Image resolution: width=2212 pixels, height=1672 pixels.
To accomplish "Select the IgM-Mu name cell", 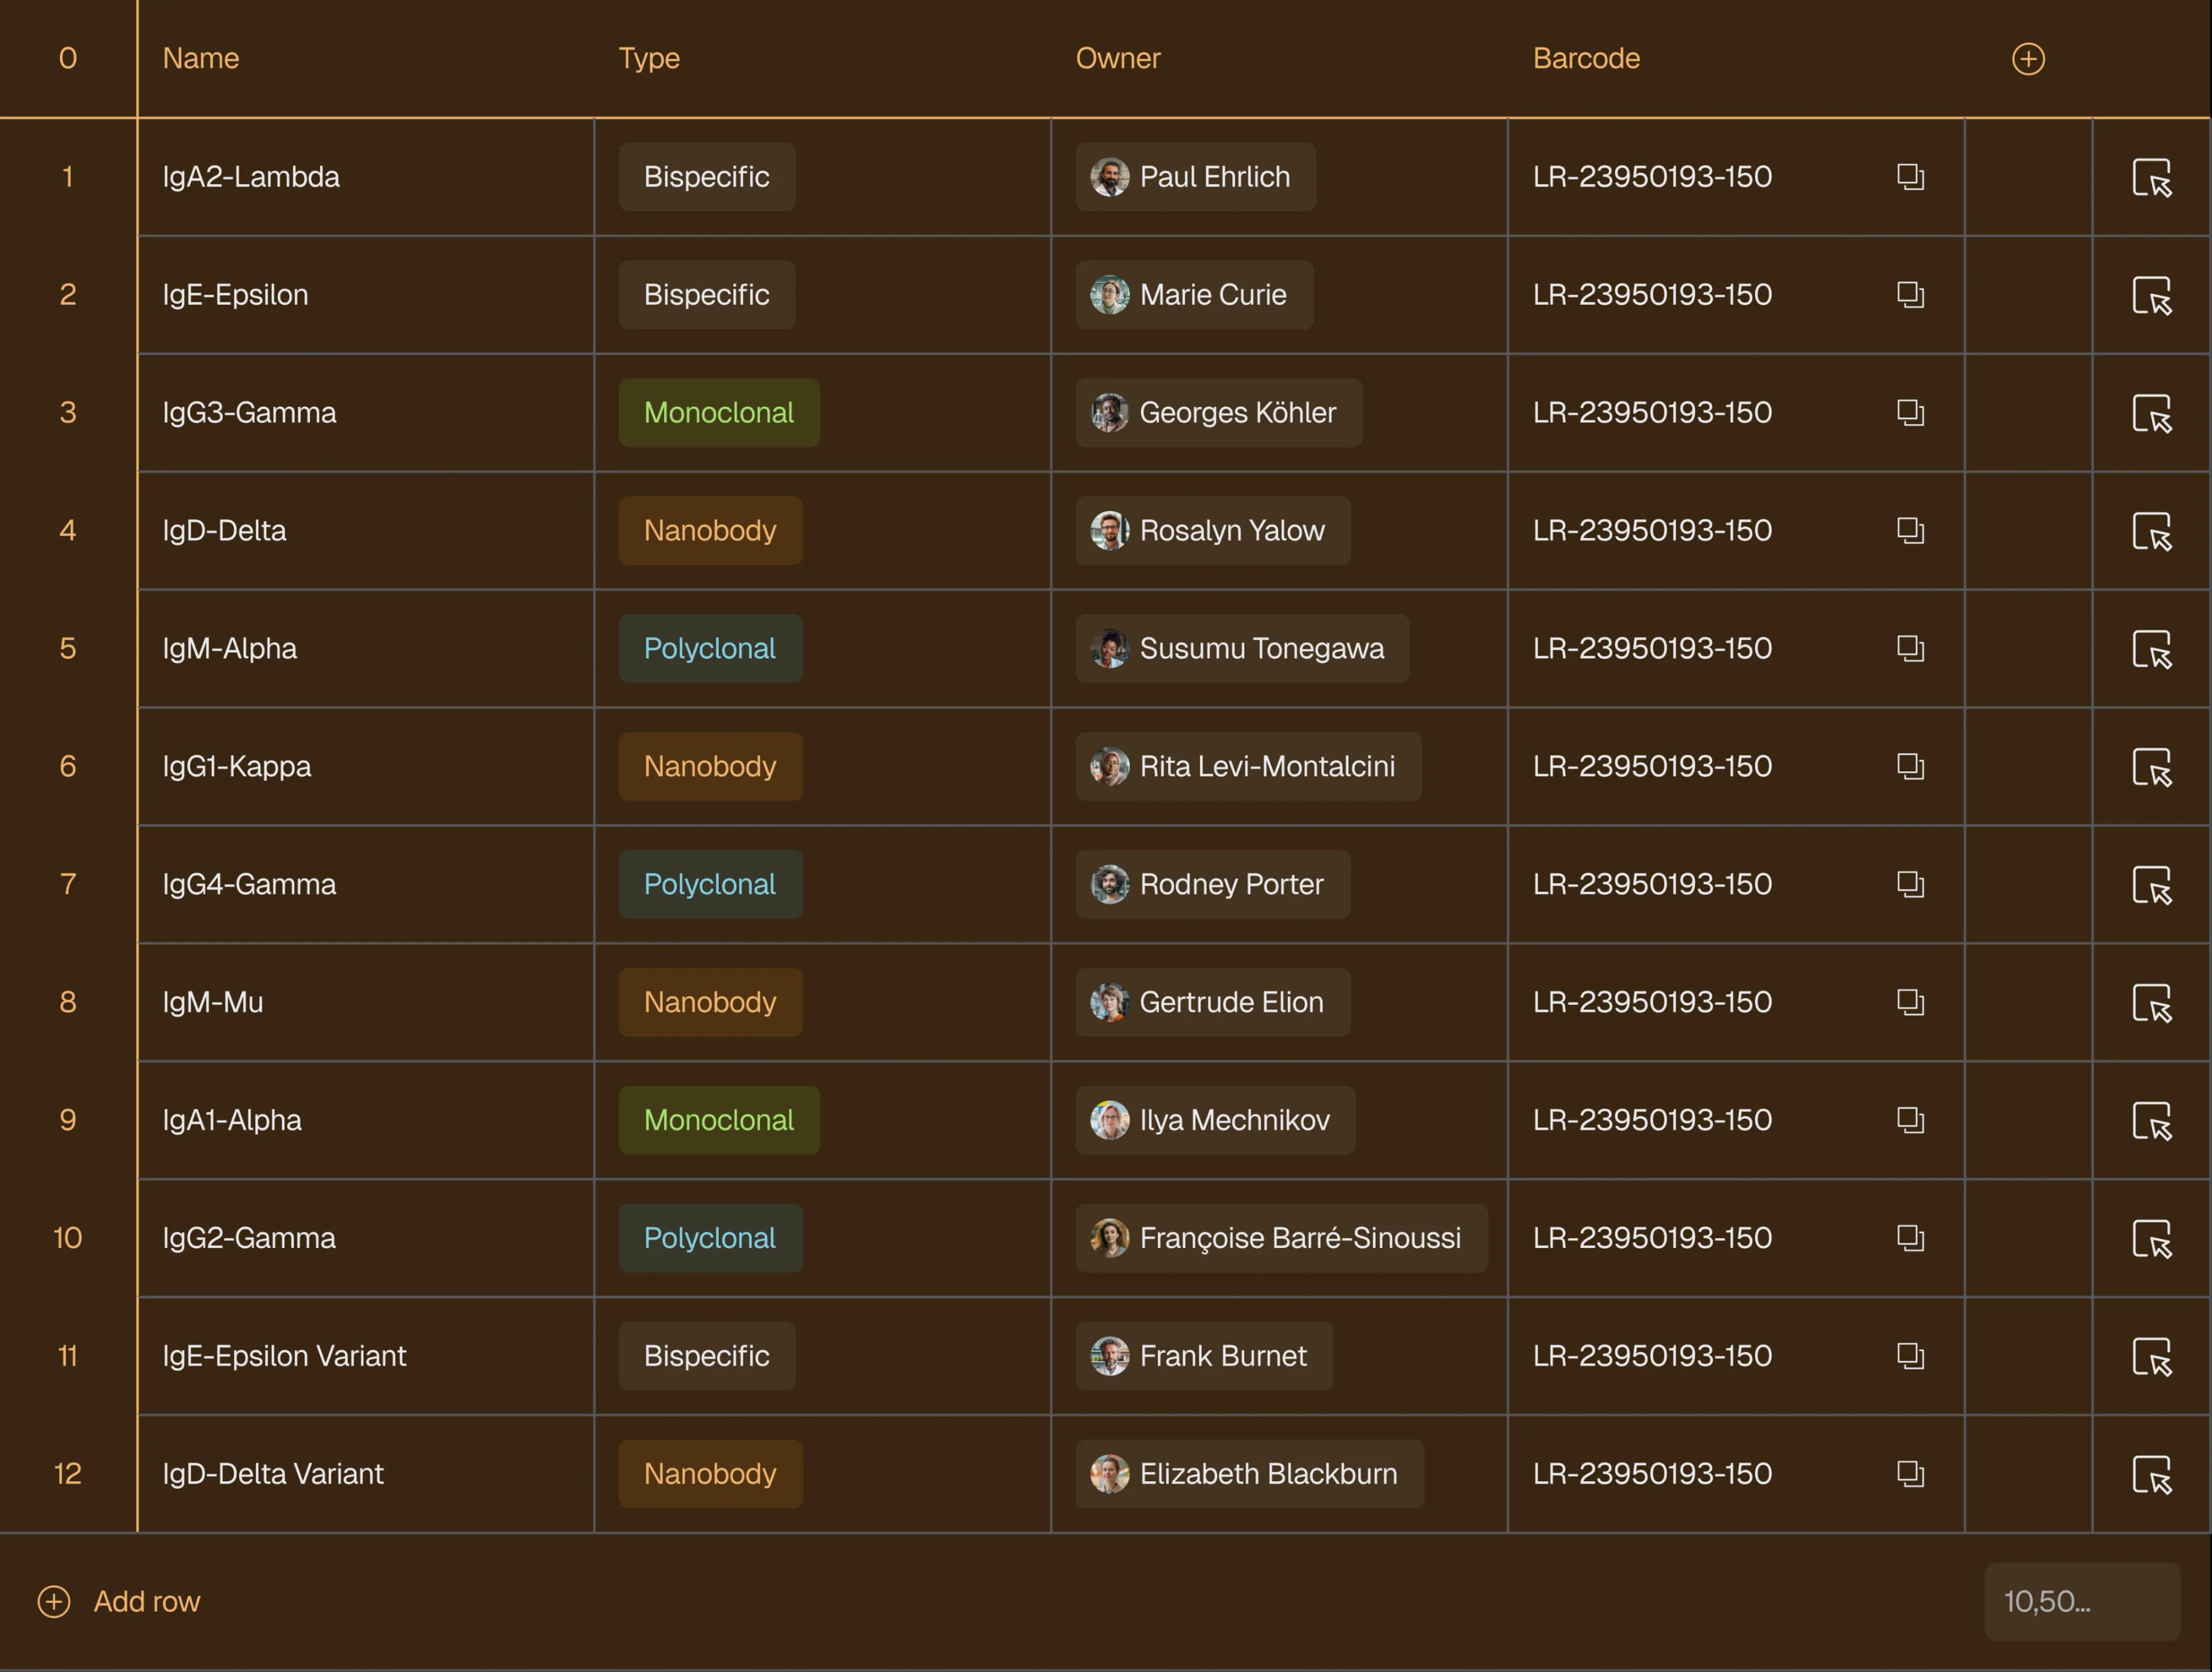I will (x=365, y=1002).
